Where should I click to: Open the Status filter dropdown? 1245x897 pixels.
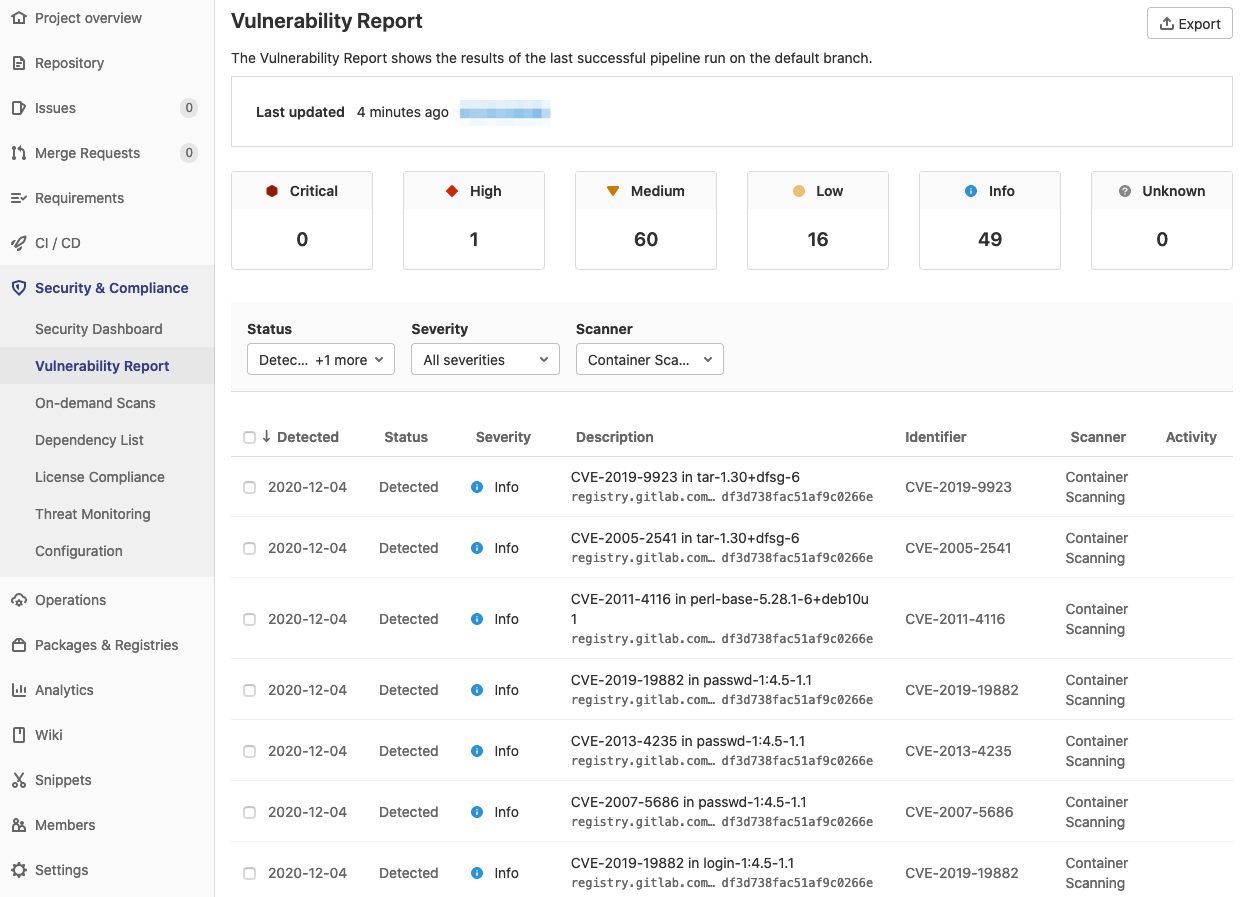coord(320,360)
